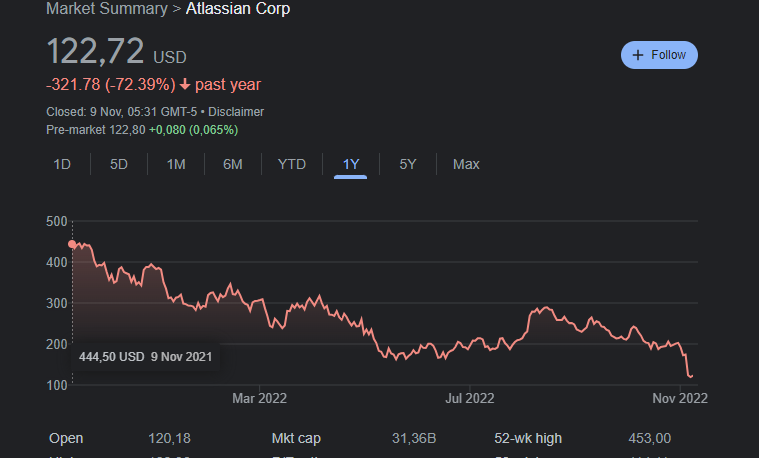Show the 5Y chart range
Screen dimensions: 759x458
pyautogui.click(x=408, y=165)
